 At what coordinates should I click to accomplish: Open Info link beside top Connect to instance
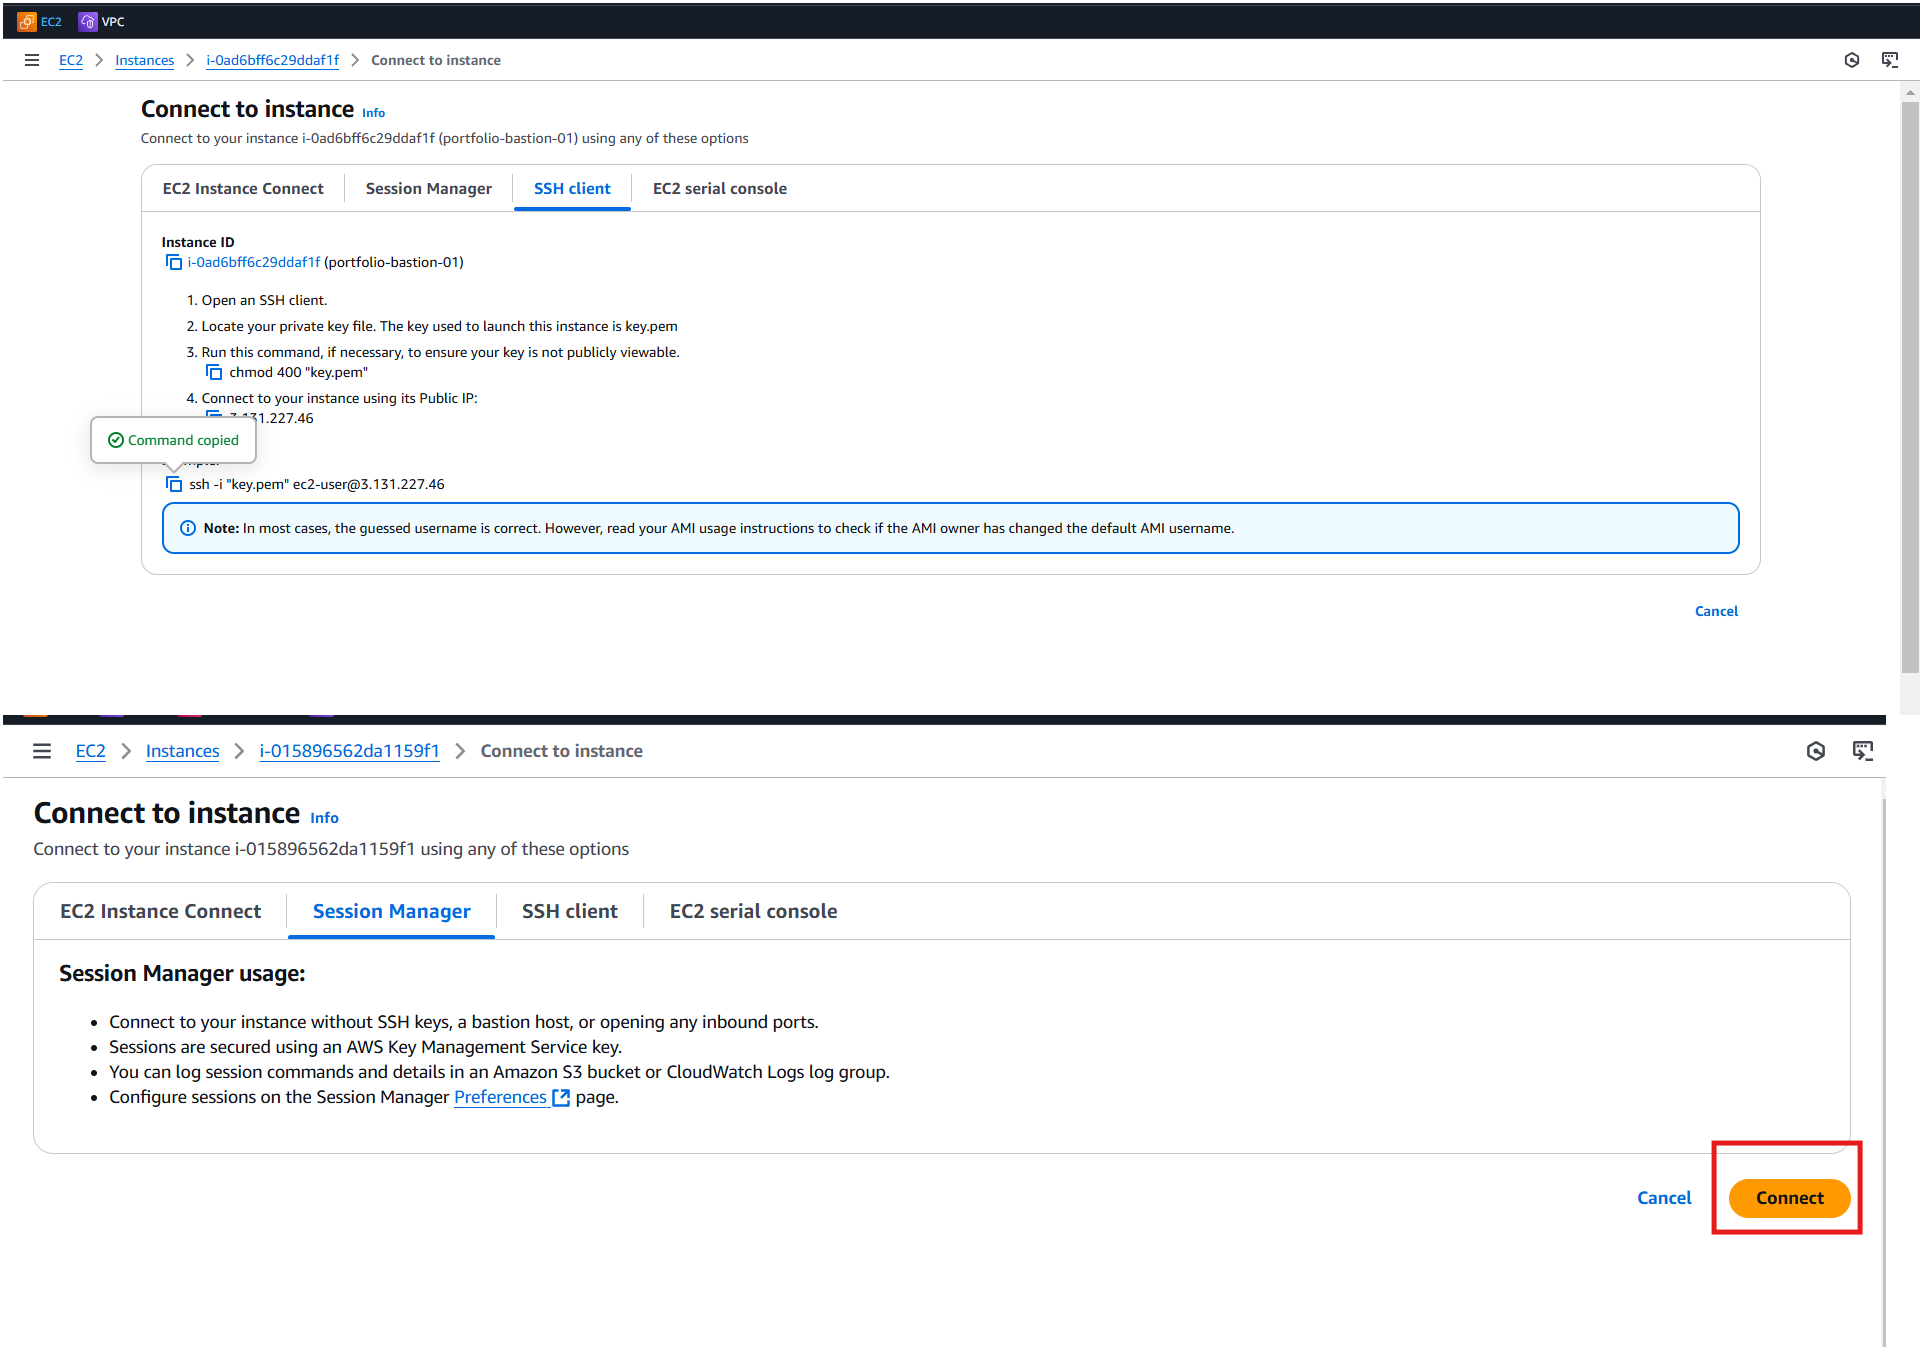tap(373, 113)
